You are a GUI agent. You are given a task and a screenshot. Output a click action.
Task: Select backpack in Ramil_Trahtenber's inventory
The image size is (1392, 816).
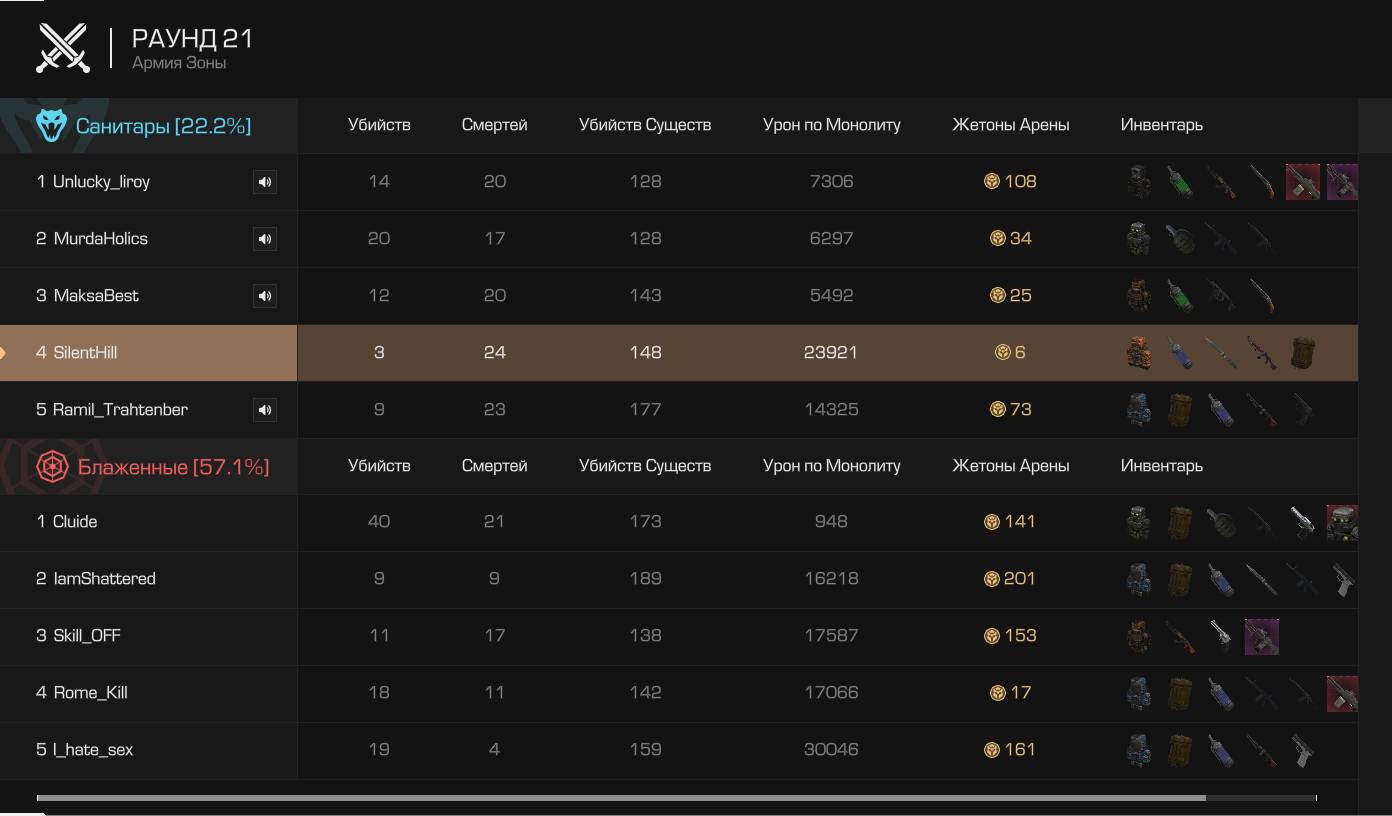(x=1180, y=410)
